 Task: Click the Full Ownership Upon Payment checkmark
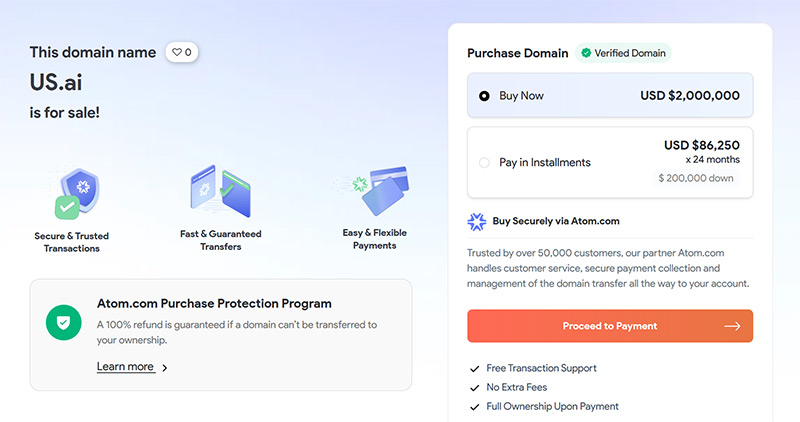point(475,406)
